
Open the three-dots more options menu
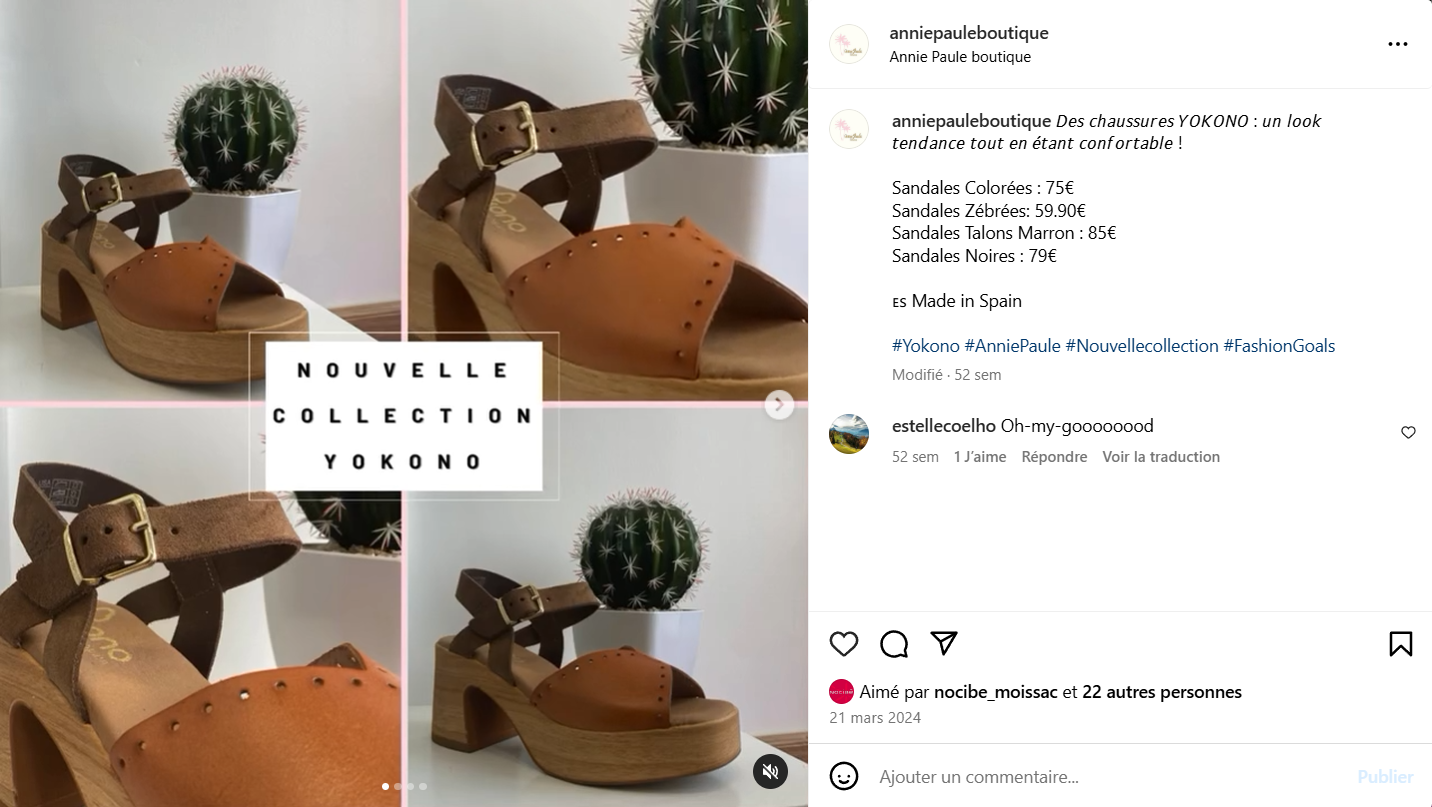(1398, 44)
